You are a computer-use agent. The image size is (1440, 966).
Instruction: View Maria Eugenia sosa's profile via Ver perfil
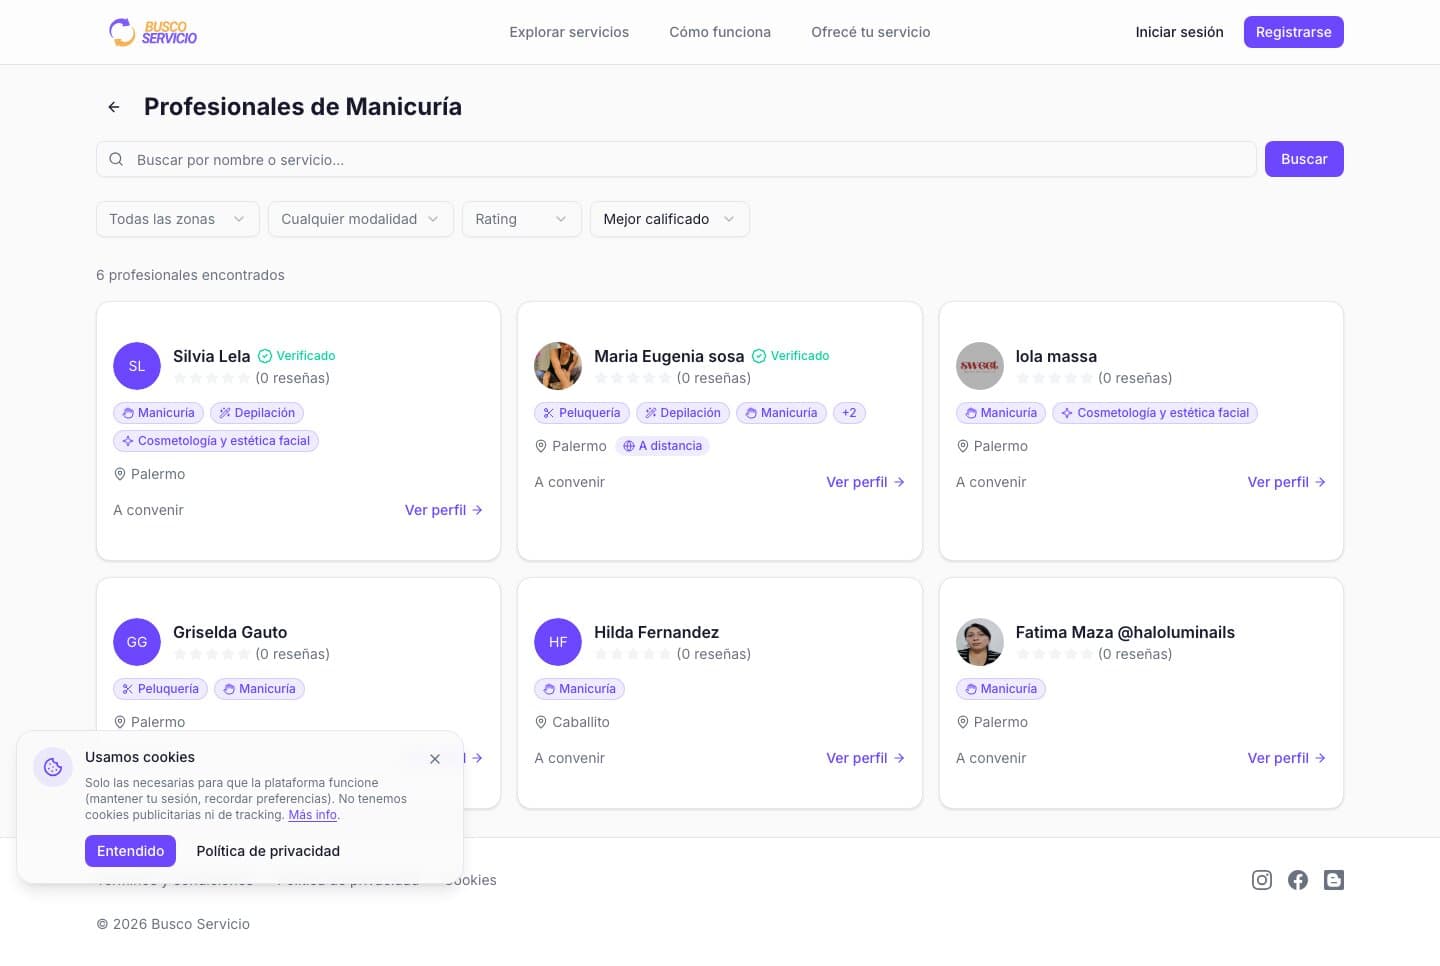pyautogui.click(x=866, y=482)
